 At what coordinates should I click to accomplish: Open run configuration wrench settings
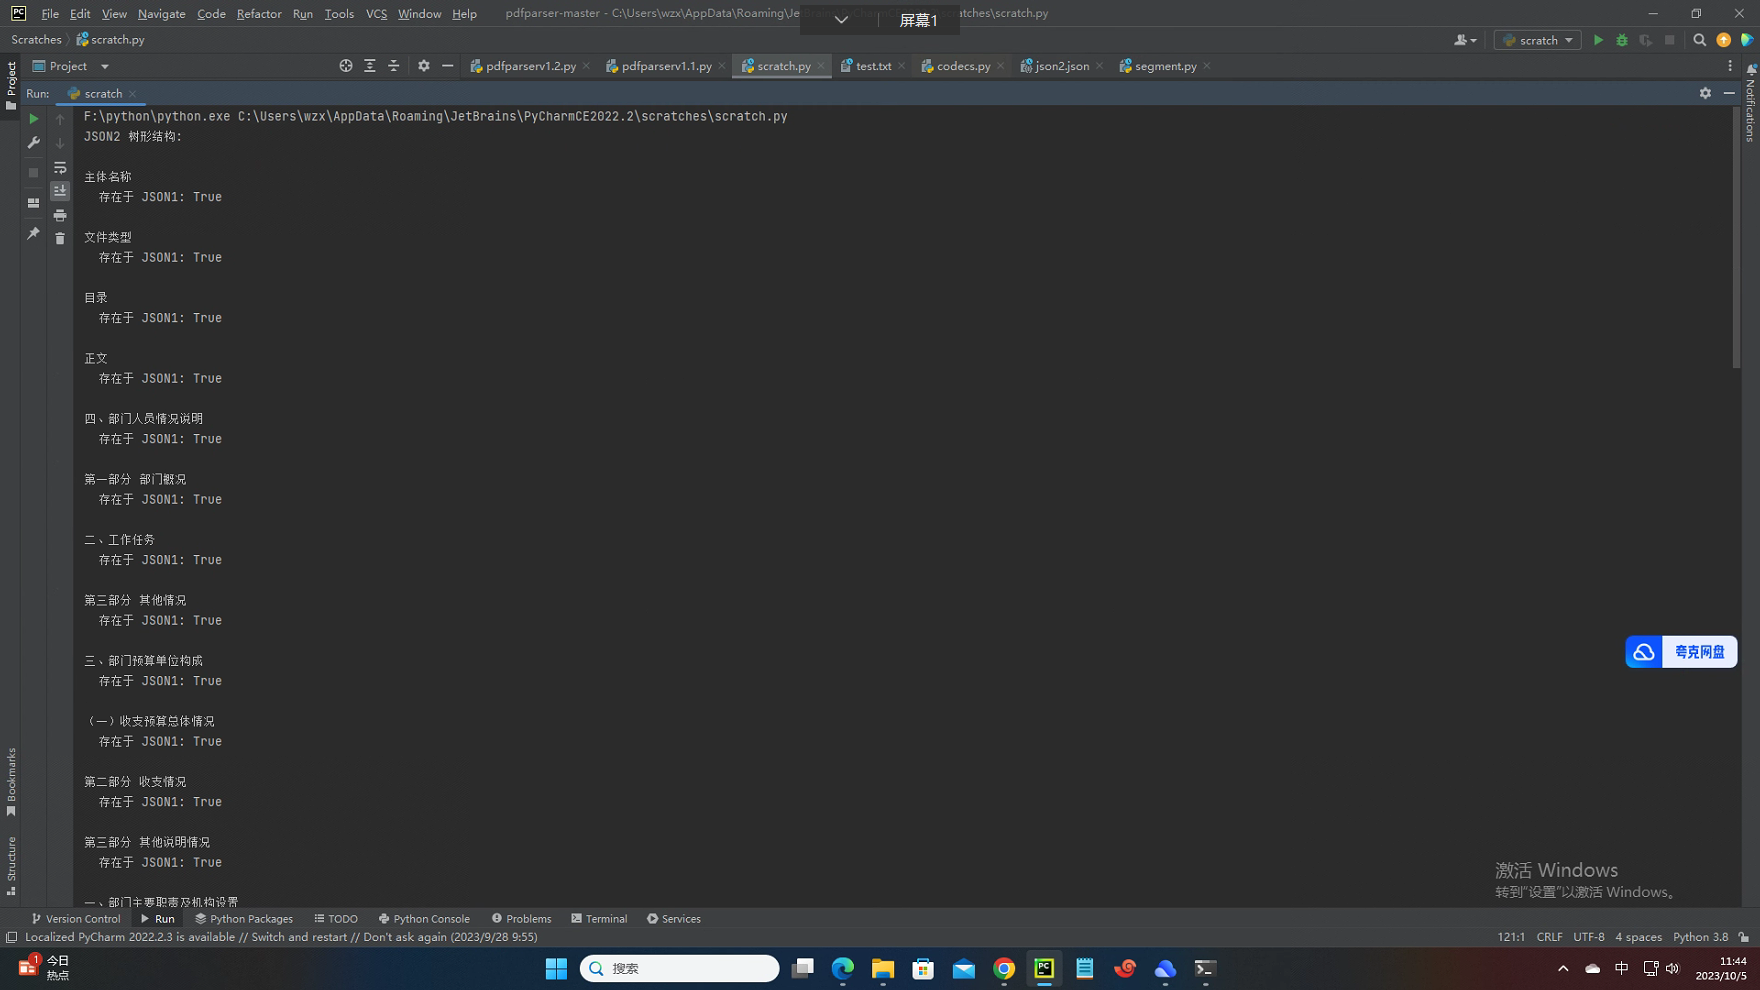click(33, 143)
